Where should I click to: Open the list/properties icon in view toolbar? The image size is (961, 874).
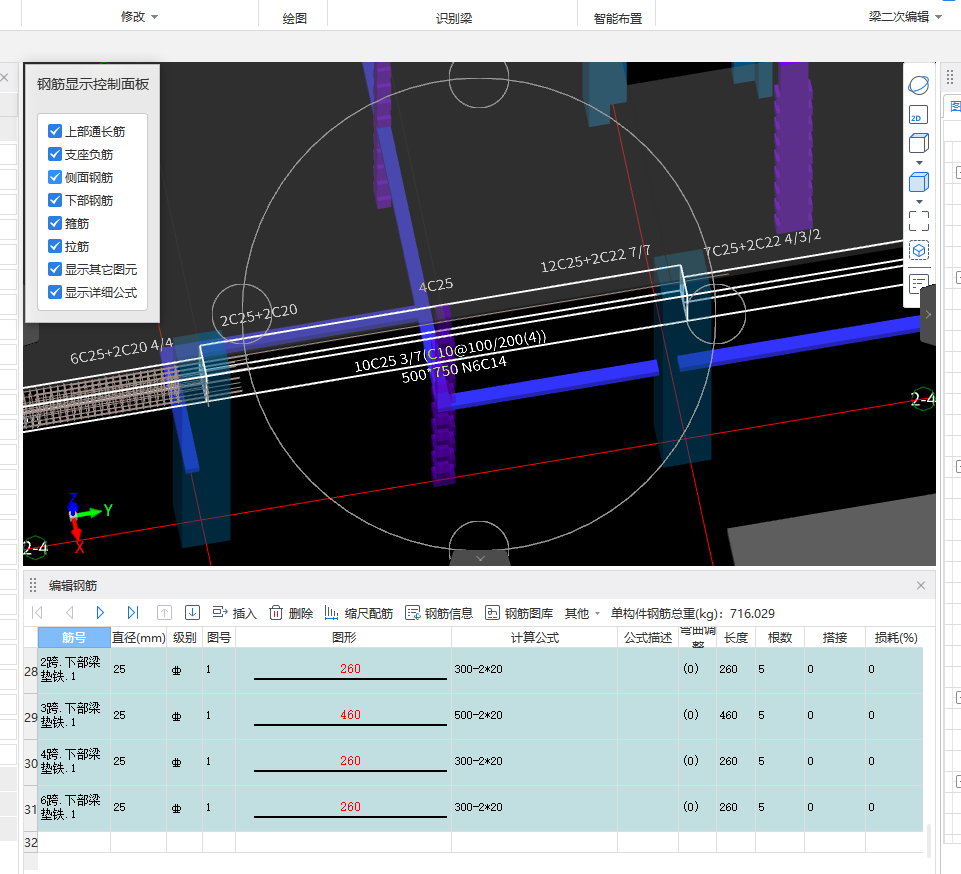(918, 284)
